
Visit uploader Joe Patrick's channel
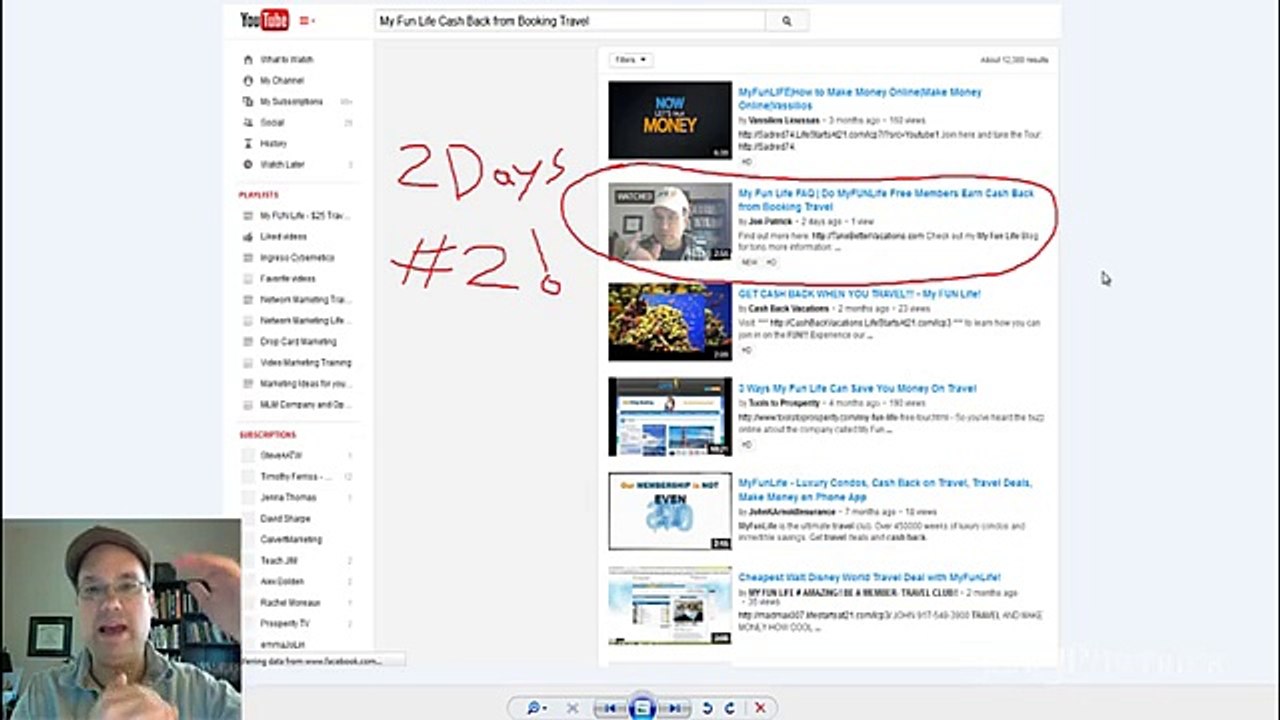click(770, 221)
